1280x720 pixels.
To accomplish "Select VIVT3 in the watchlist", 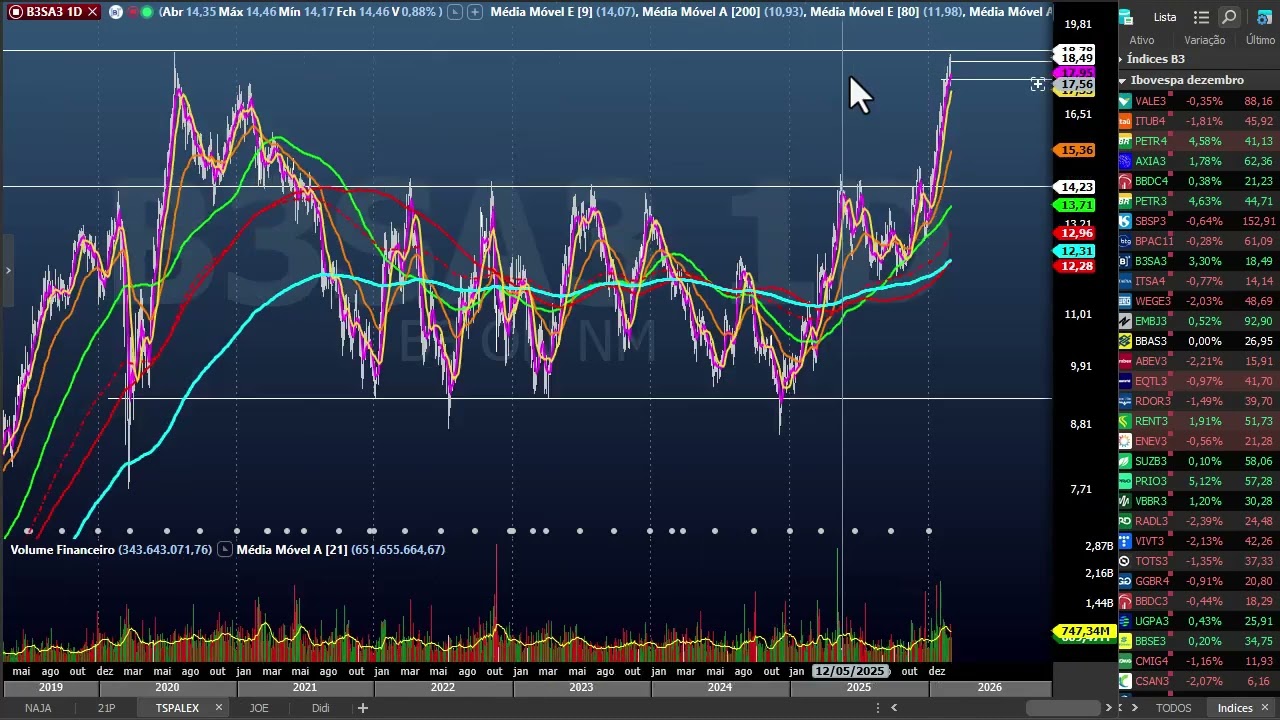I will [1198, 541].
